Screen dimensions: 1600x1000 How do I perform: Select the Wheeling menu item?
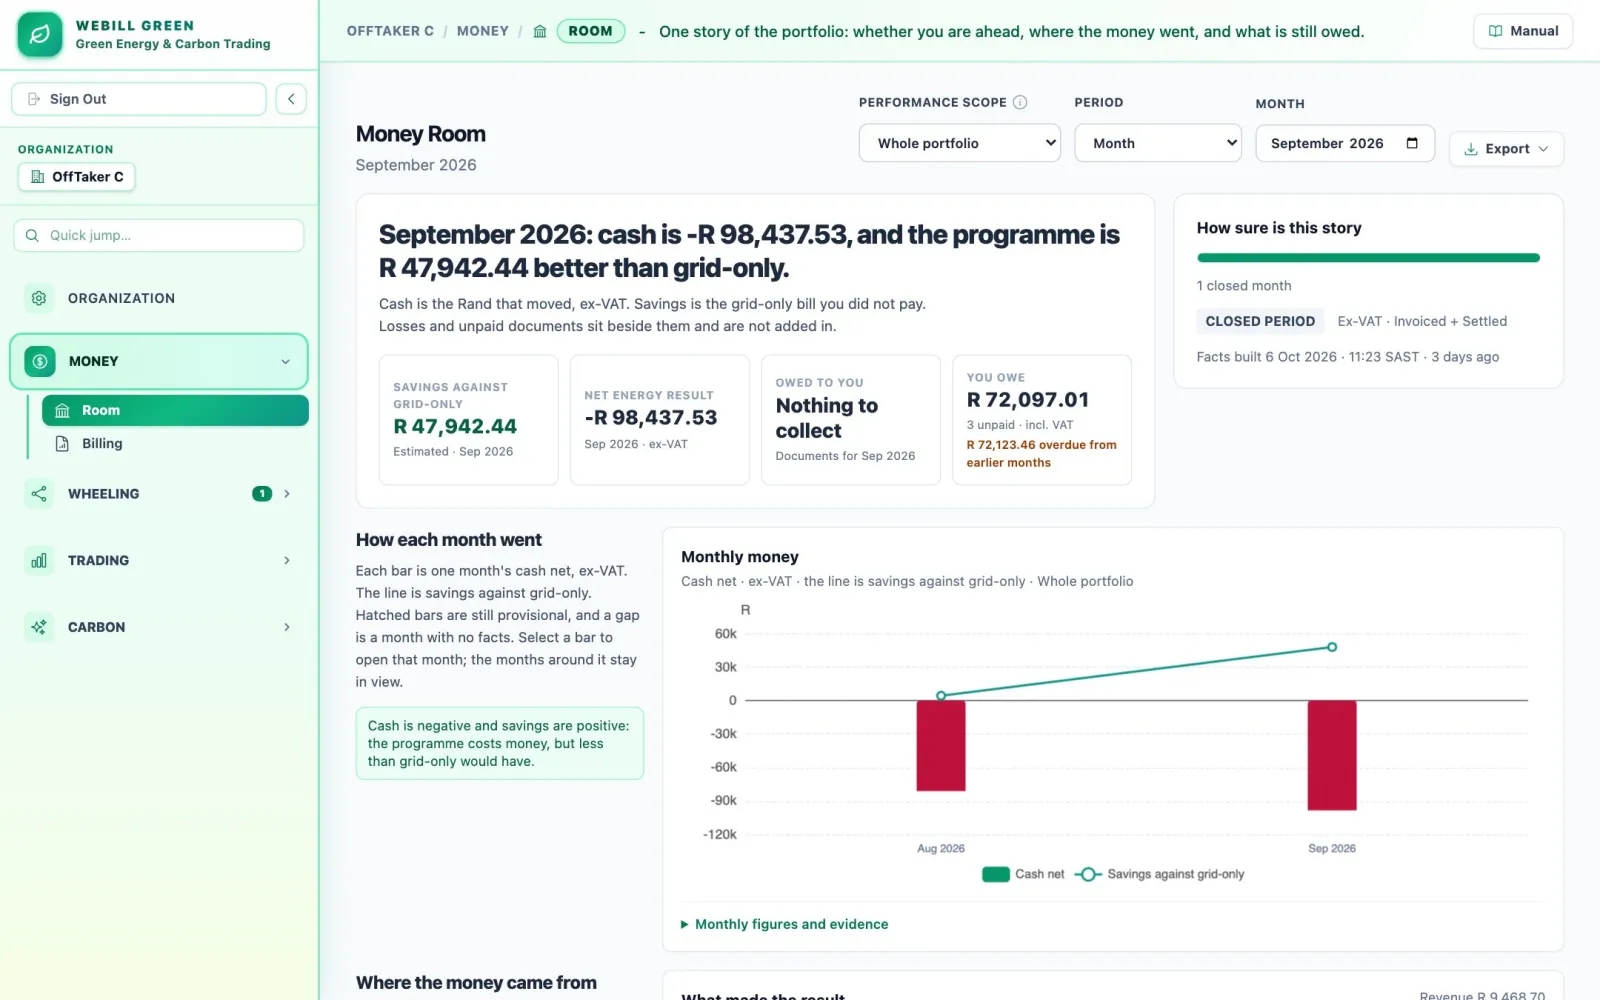159,494
